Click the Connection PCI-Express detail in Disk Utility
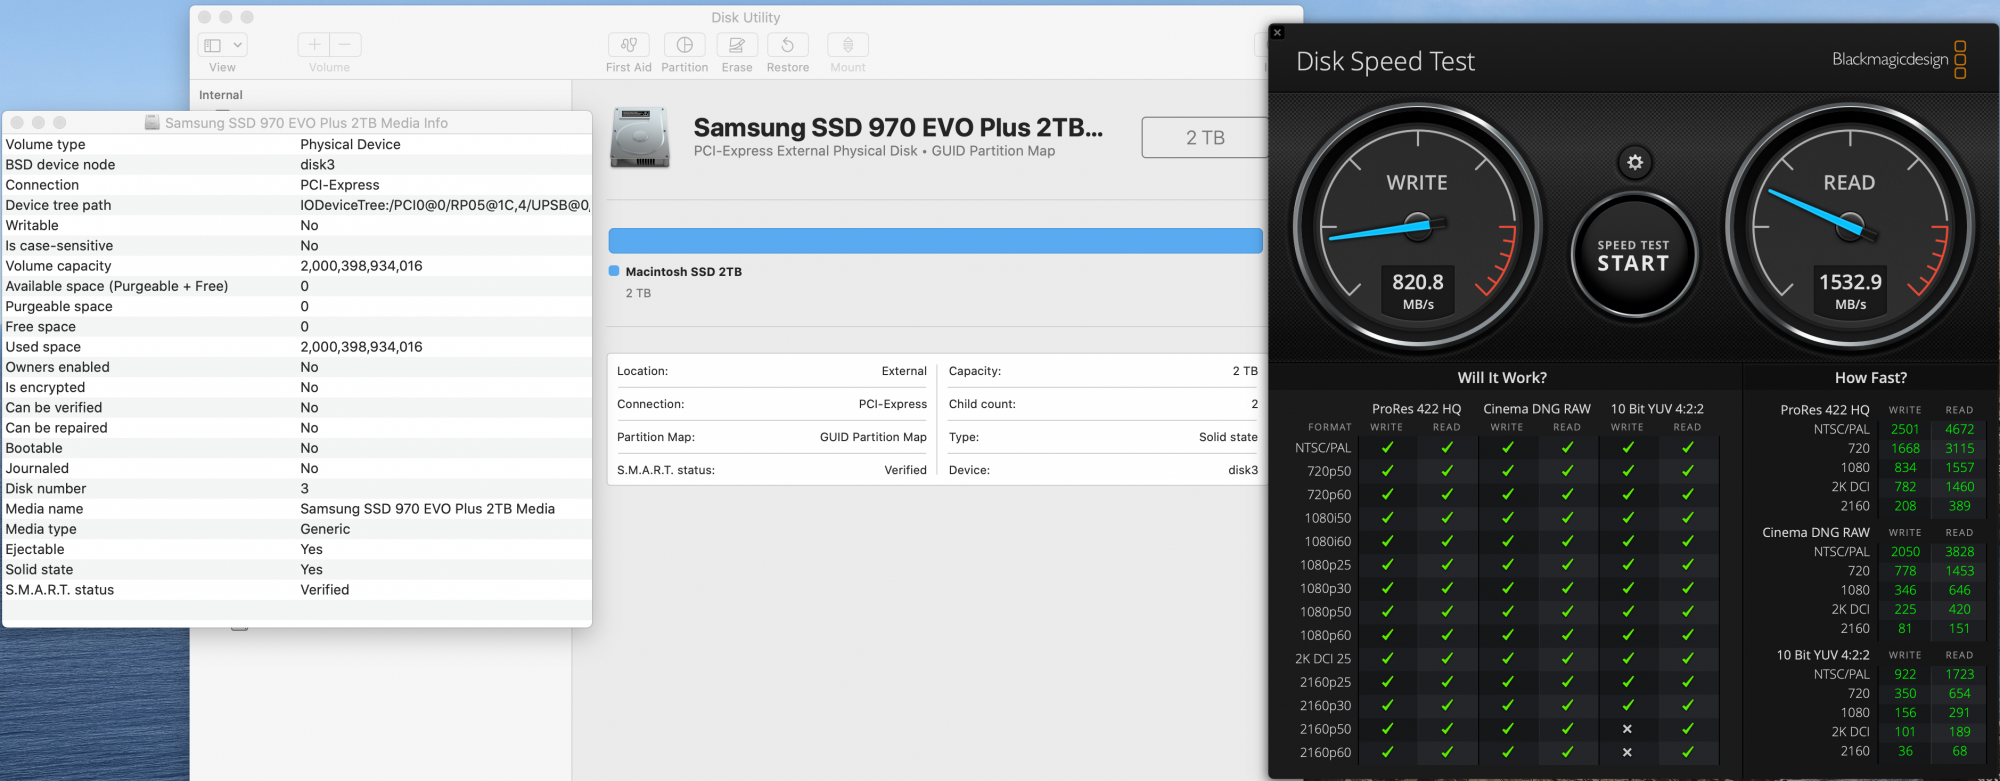This screenshot has width=2000, height=781. (772, 404)
